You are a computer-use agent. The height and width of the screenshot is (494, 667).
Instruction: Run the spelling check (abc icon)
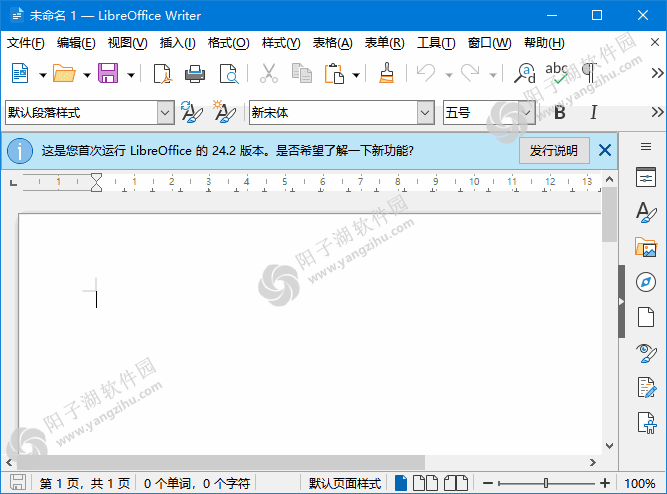tap(556, 73)
